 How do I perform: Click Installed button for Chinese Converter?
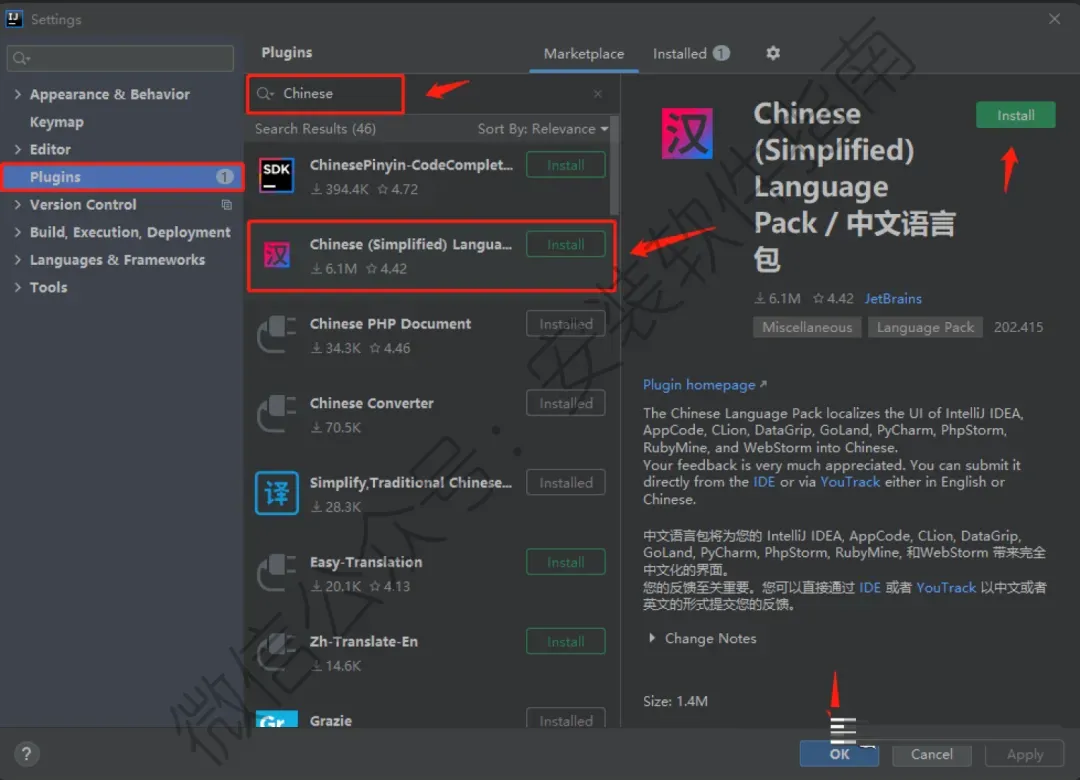coord(565,403)
